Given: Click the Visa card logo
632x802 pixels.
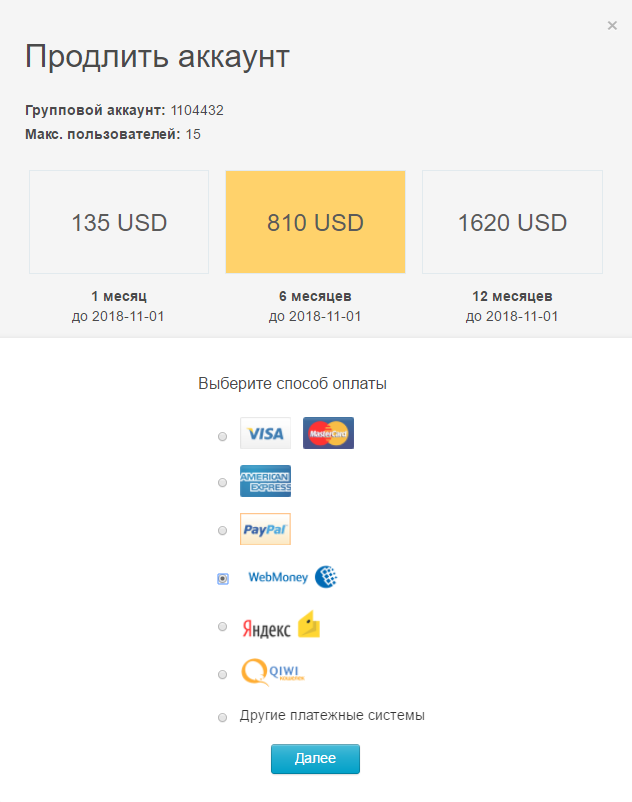Looking at the screenshot, I should [265, 433].
